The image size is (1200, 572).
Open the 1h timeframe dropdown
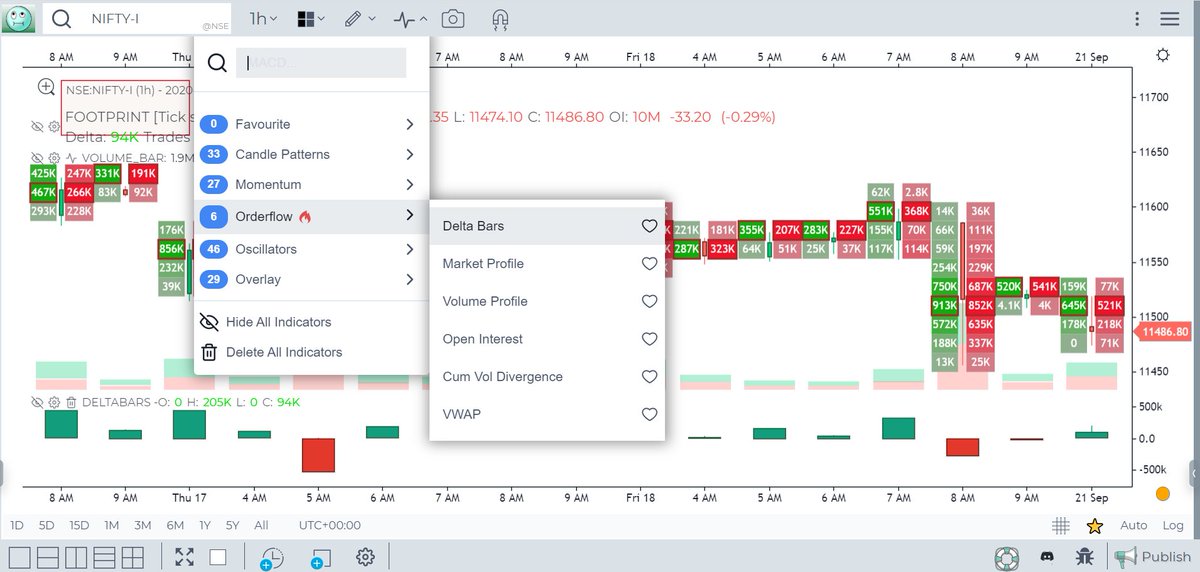(x=264, y=19)
